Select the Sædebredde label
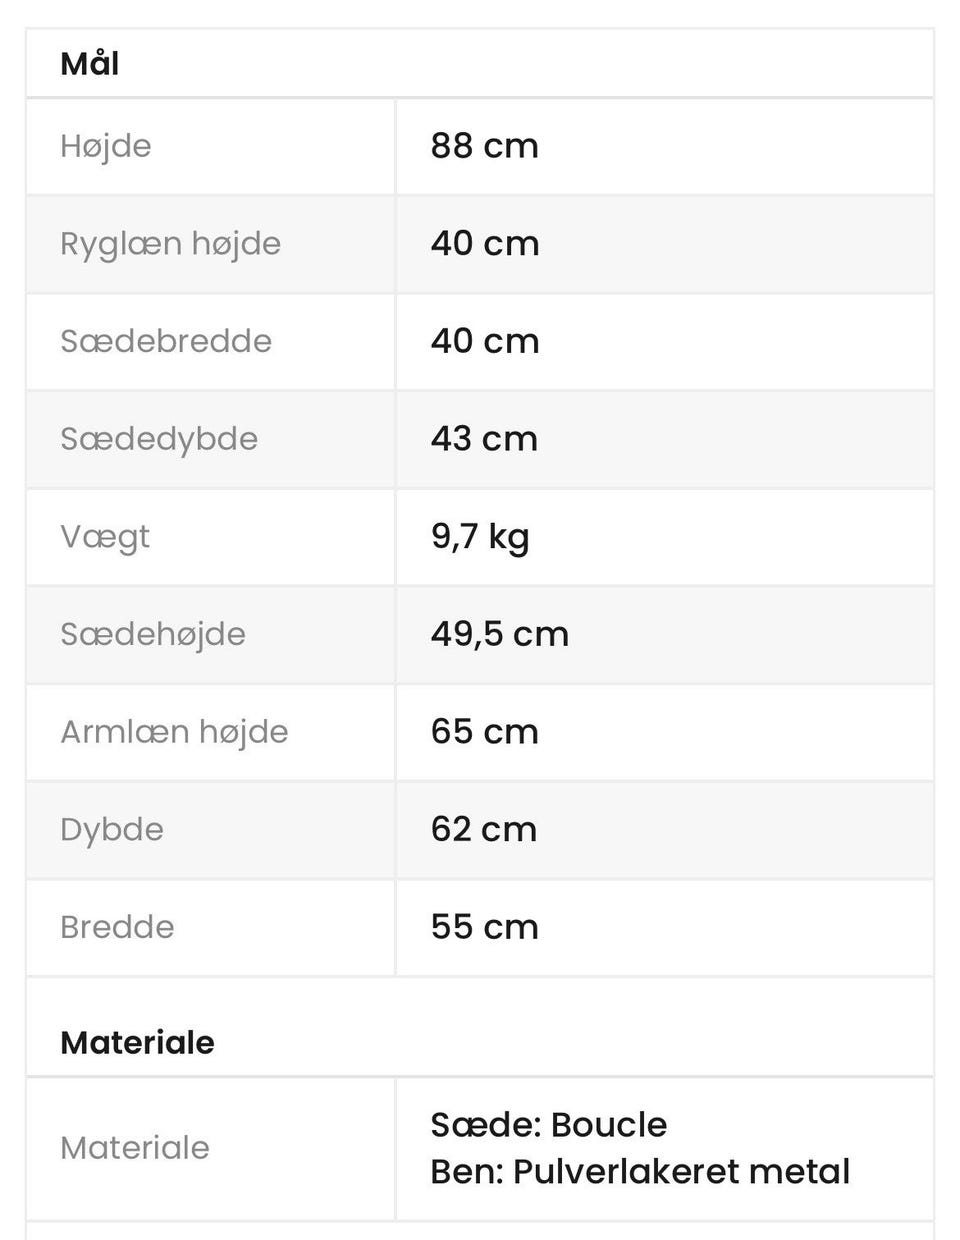 (x=166, y=341)
